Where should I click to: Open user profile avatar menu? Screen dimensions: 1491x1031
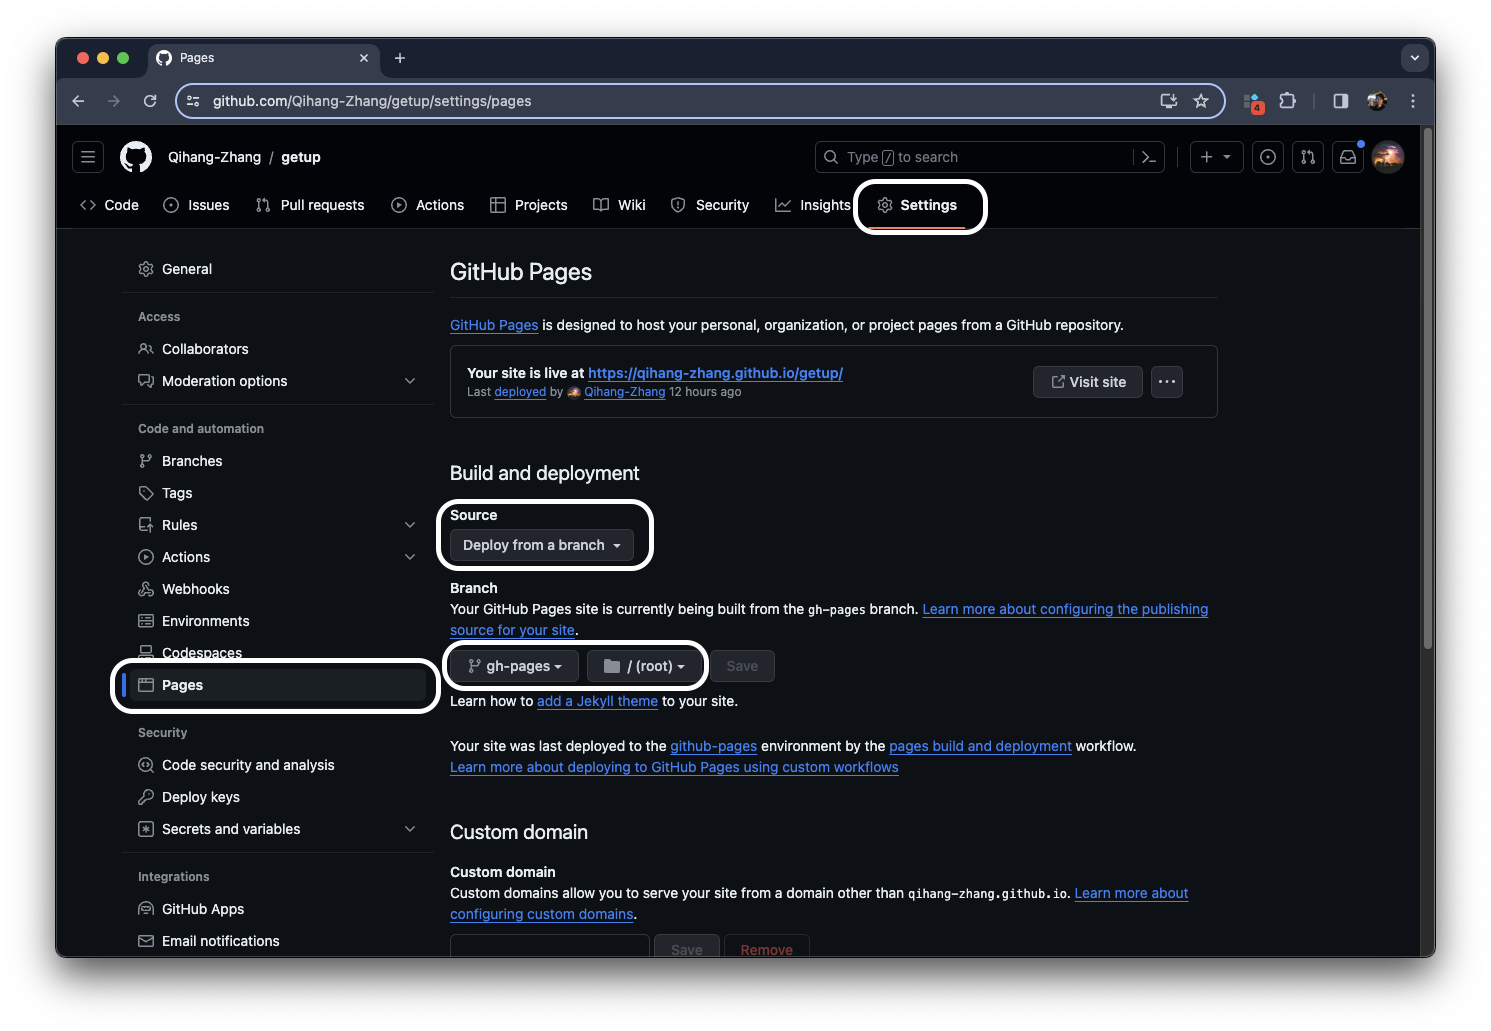point(1388,157)
